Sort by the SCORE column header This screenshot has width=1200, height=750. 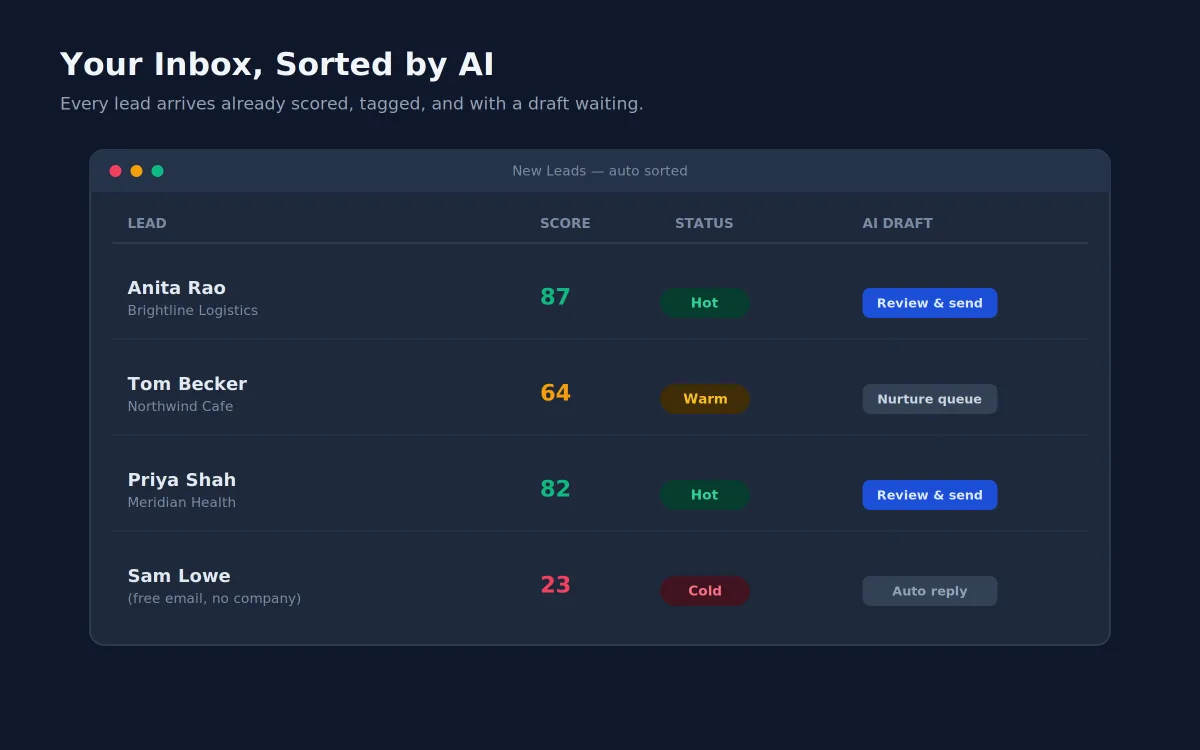[565, 223]
